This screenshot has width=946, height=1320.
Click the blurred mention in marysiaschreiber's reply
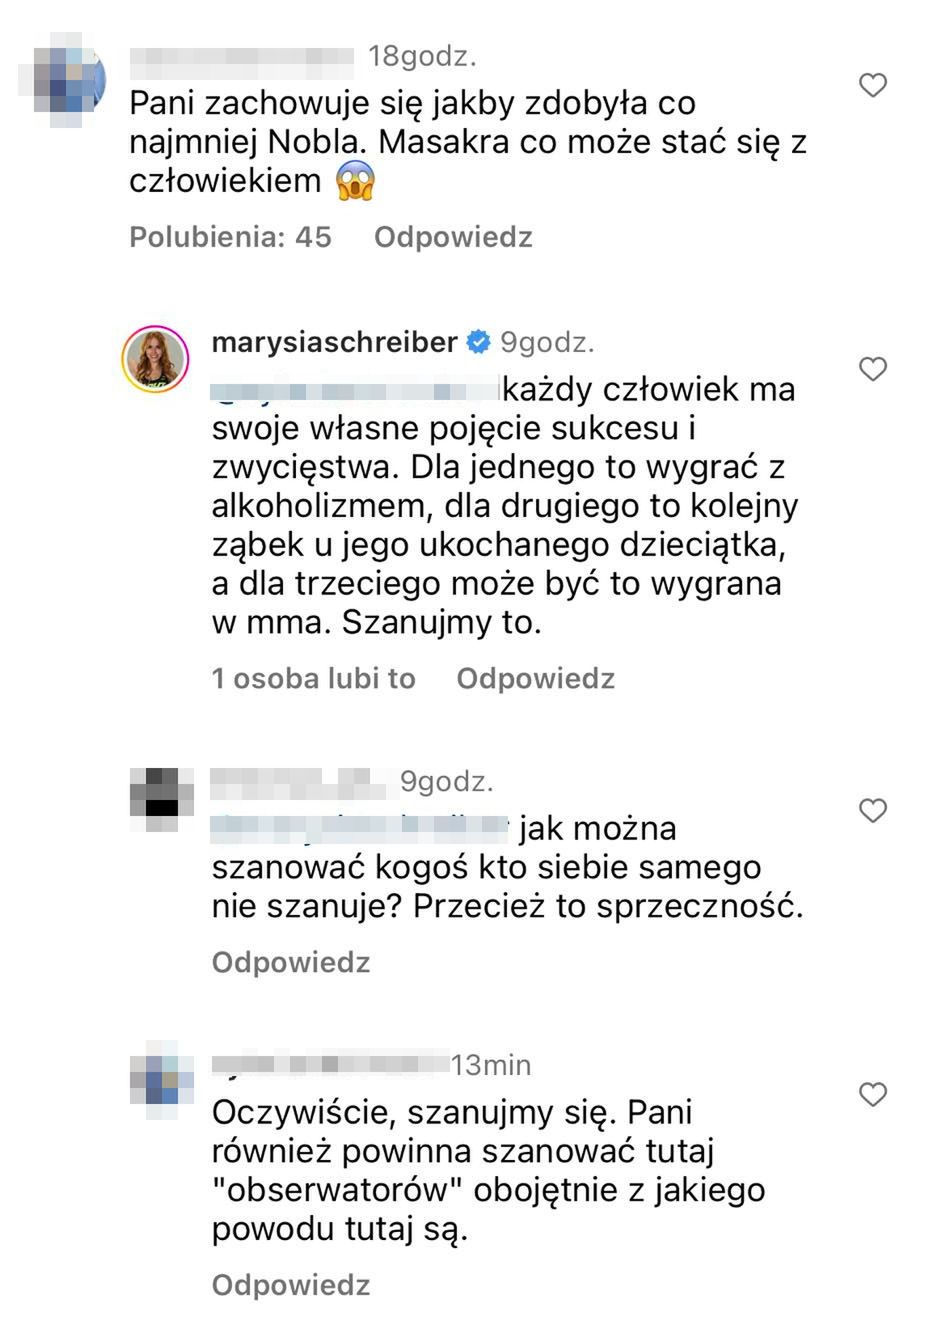pos(355,389)
